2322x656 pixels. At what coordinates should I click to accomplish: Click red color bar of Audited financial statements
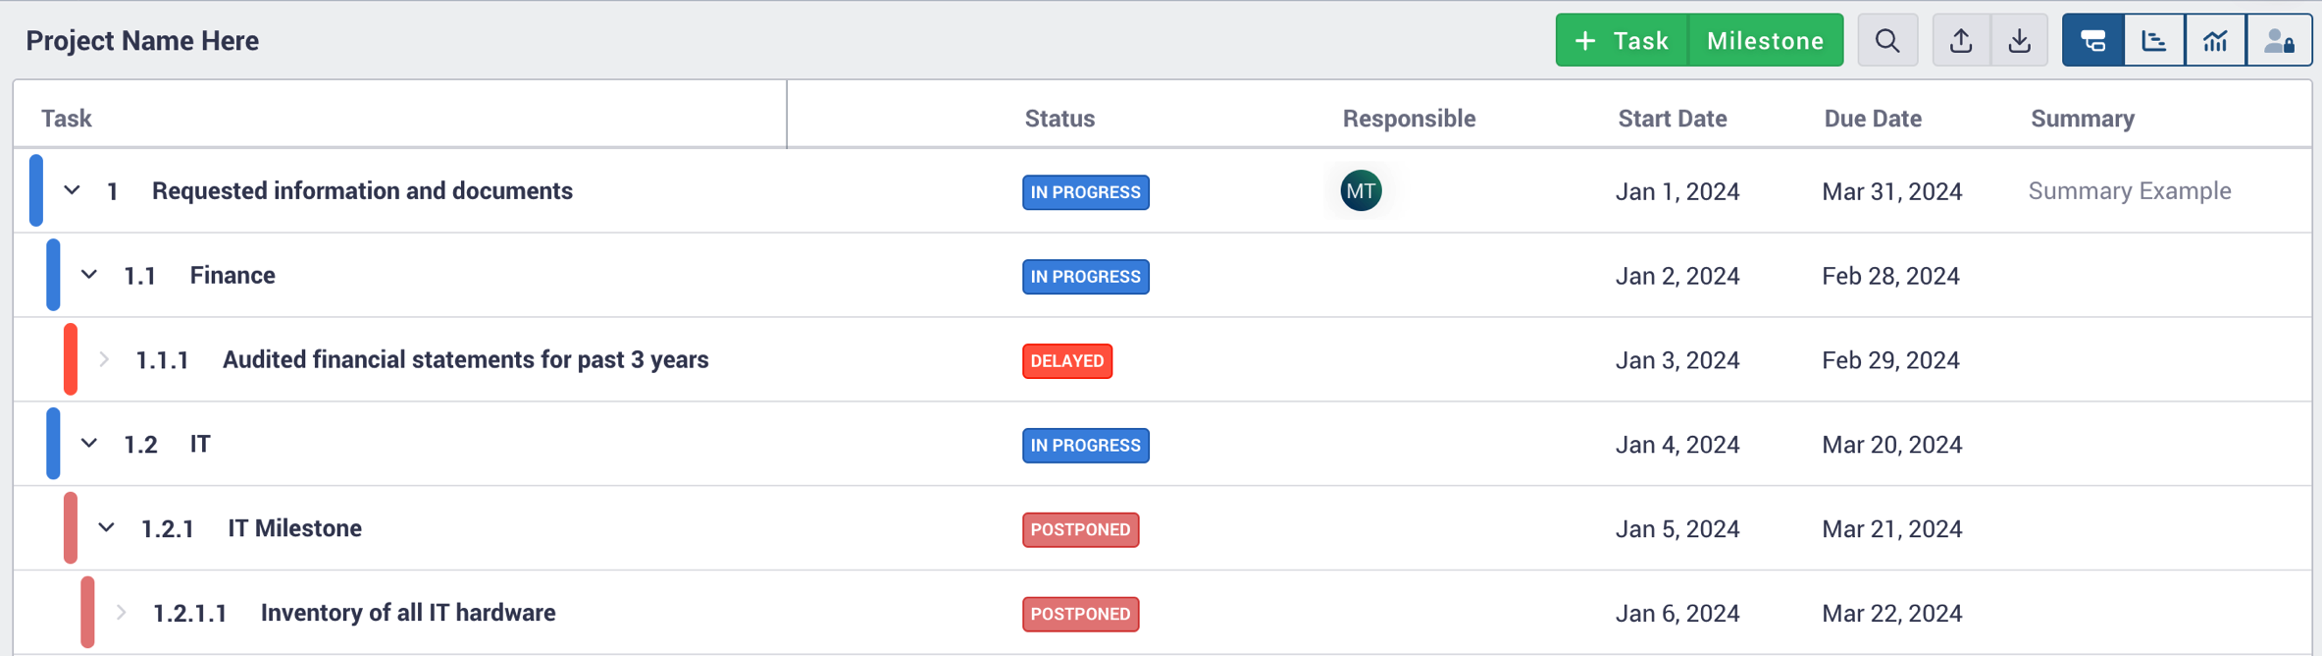[70, 359]
